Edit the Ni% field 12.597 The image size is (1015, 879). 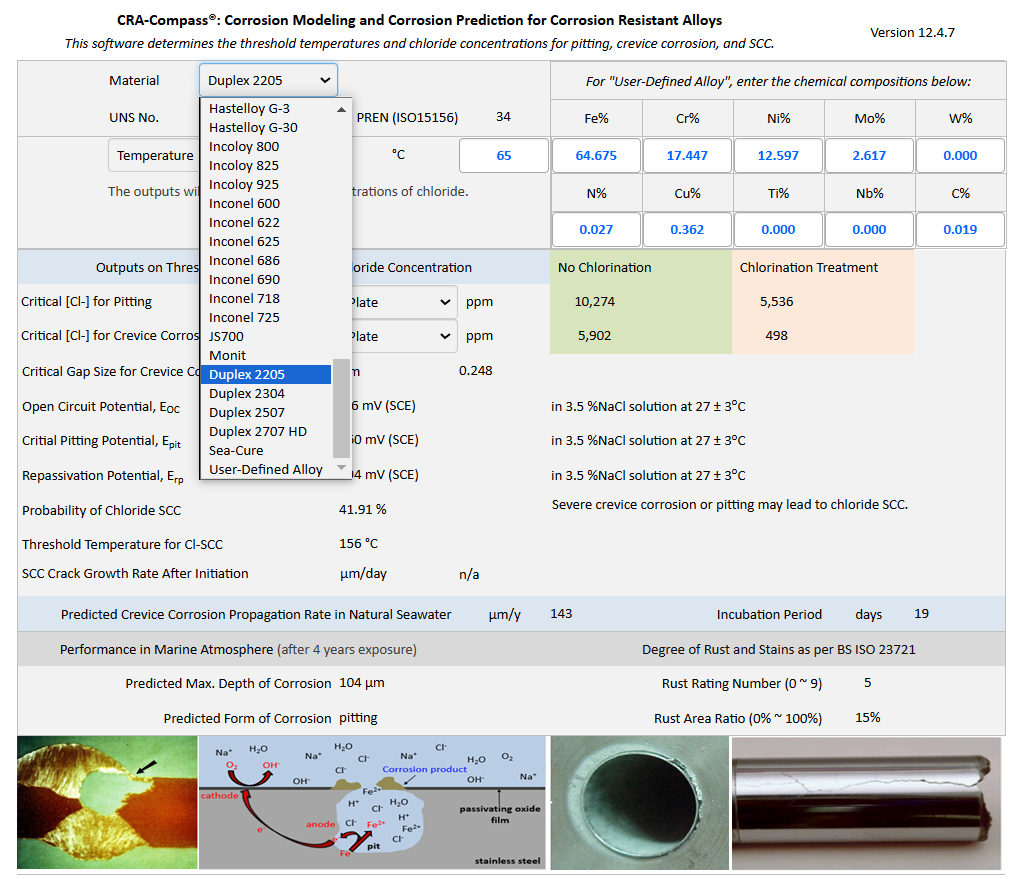coord(778,155)
